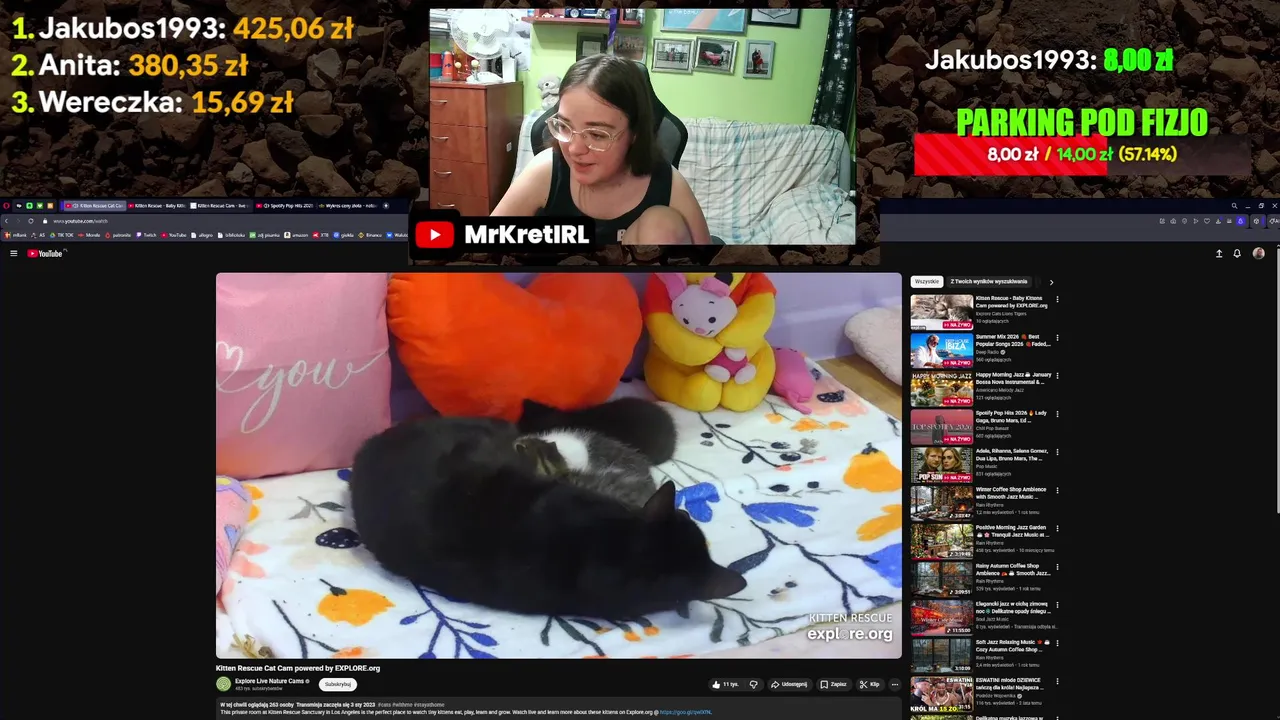Reload the YouTube page

30,221
